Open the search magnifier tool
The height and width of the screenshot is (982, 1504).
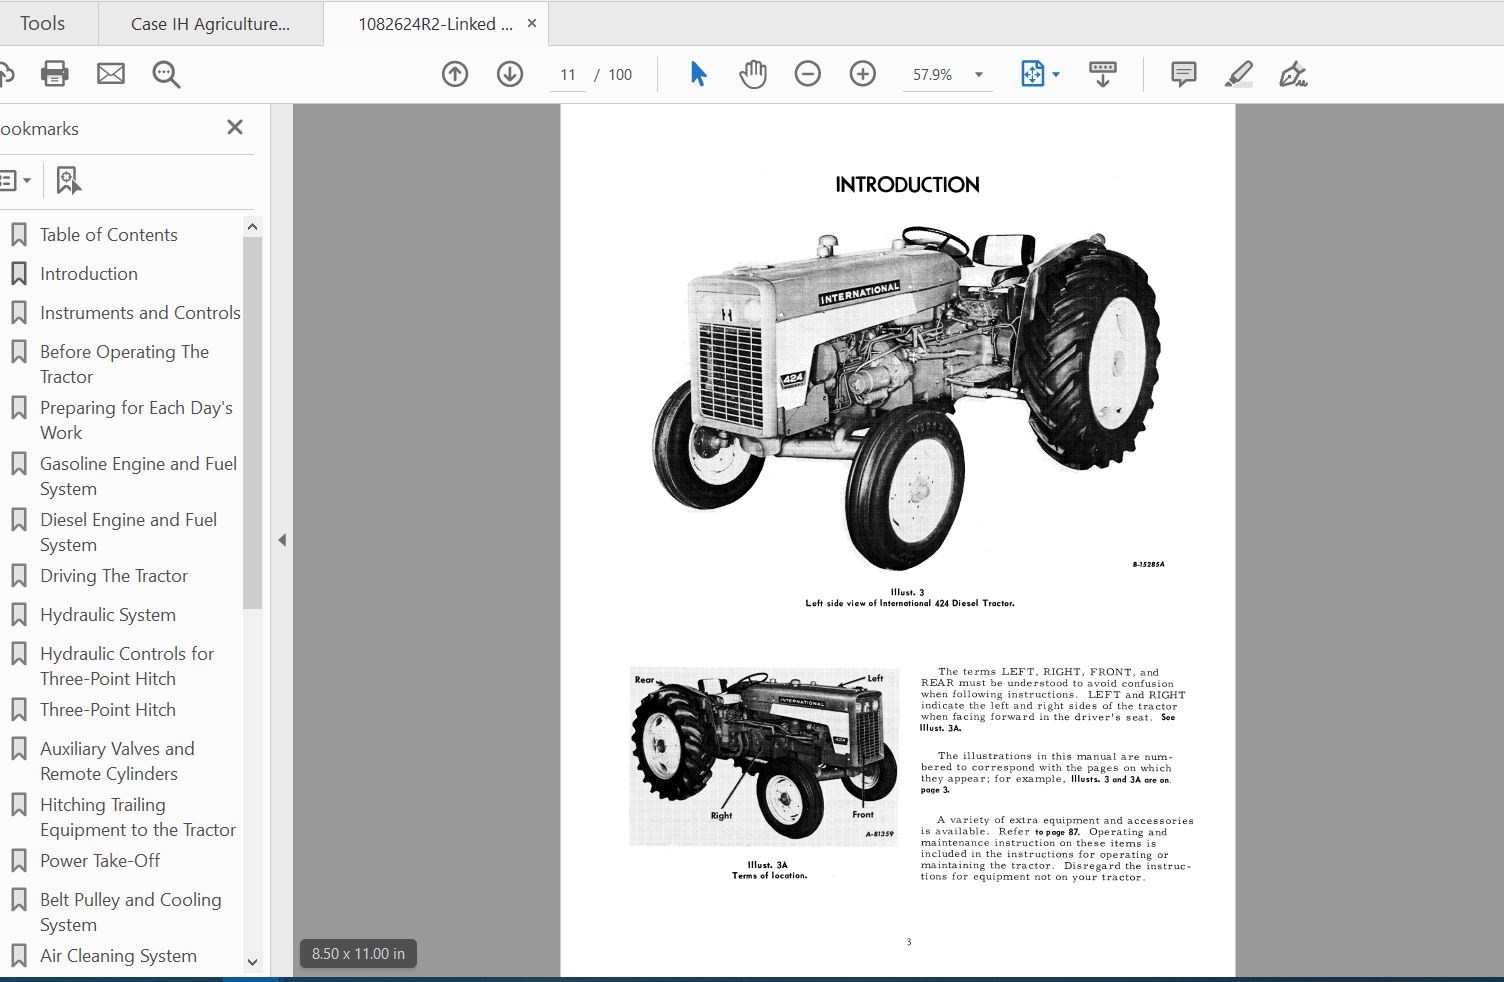[166, 73]
